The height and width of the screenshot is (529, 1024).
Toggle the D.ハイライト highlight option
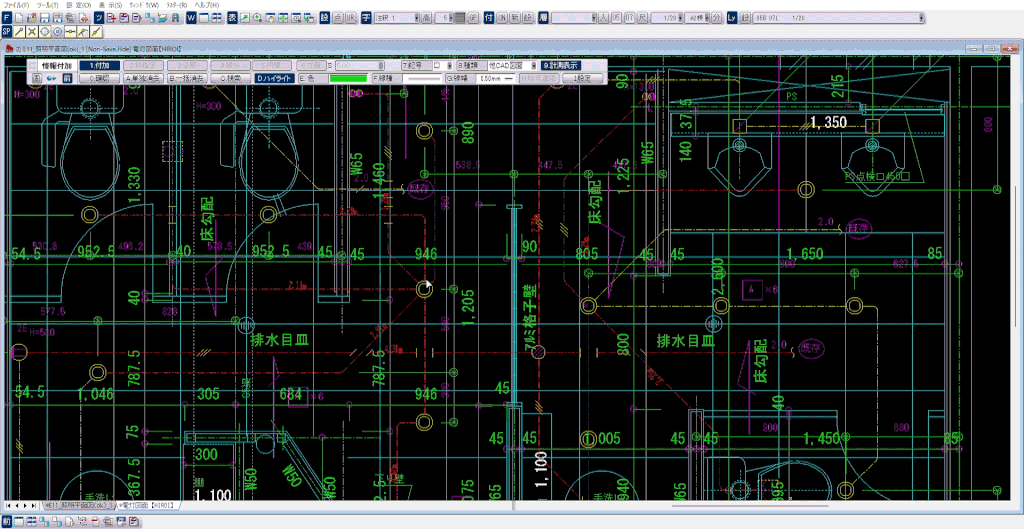coord(276,78)
